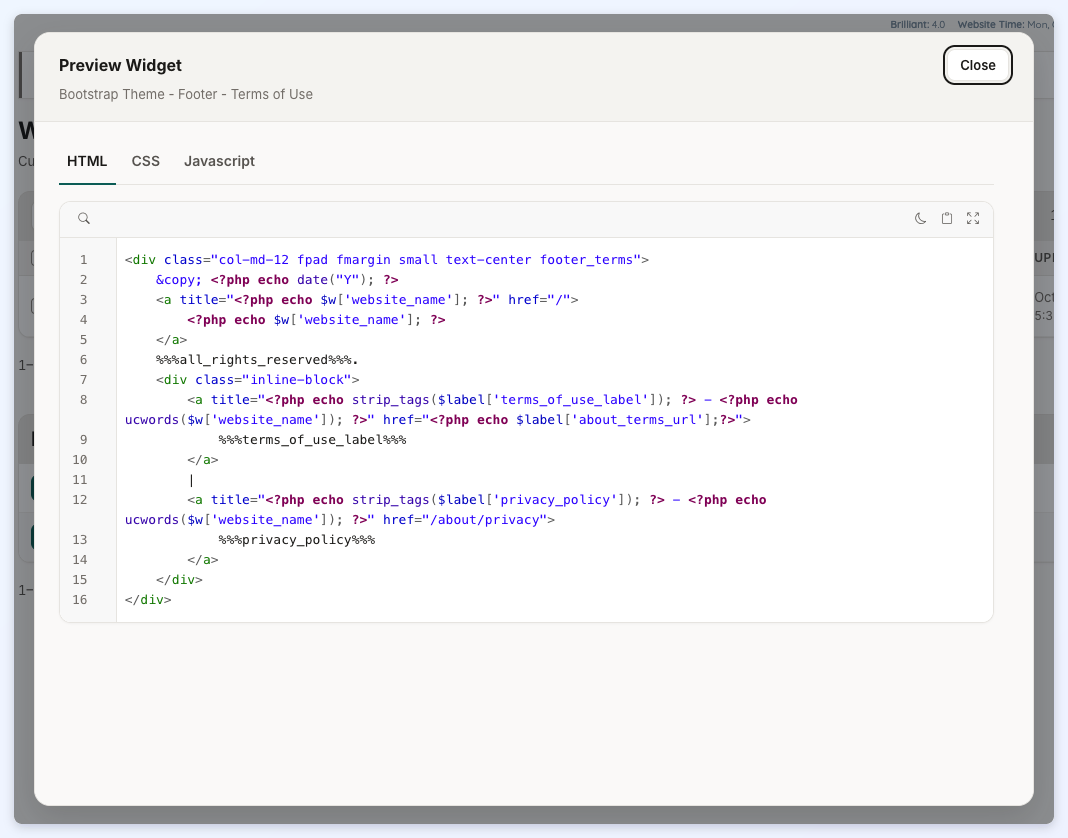Click the href="/about/privacy" attribute
The image size is (1068, 838).
tap(465, 520)
